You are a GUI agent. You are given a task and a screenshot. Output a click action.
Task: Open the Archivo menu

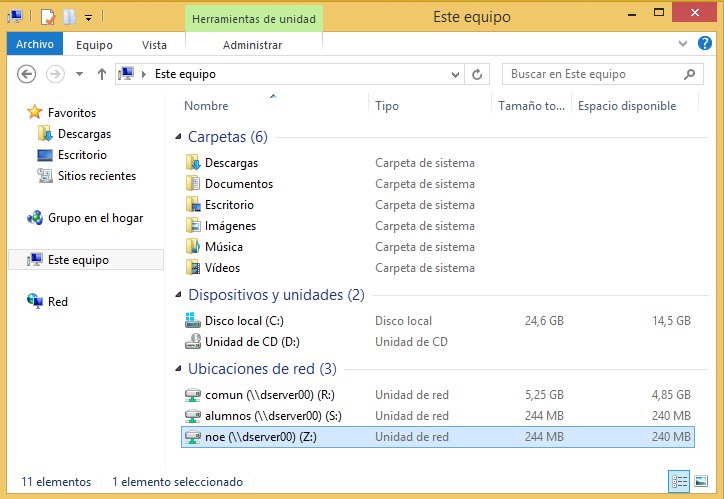click(x=35, y=44)
